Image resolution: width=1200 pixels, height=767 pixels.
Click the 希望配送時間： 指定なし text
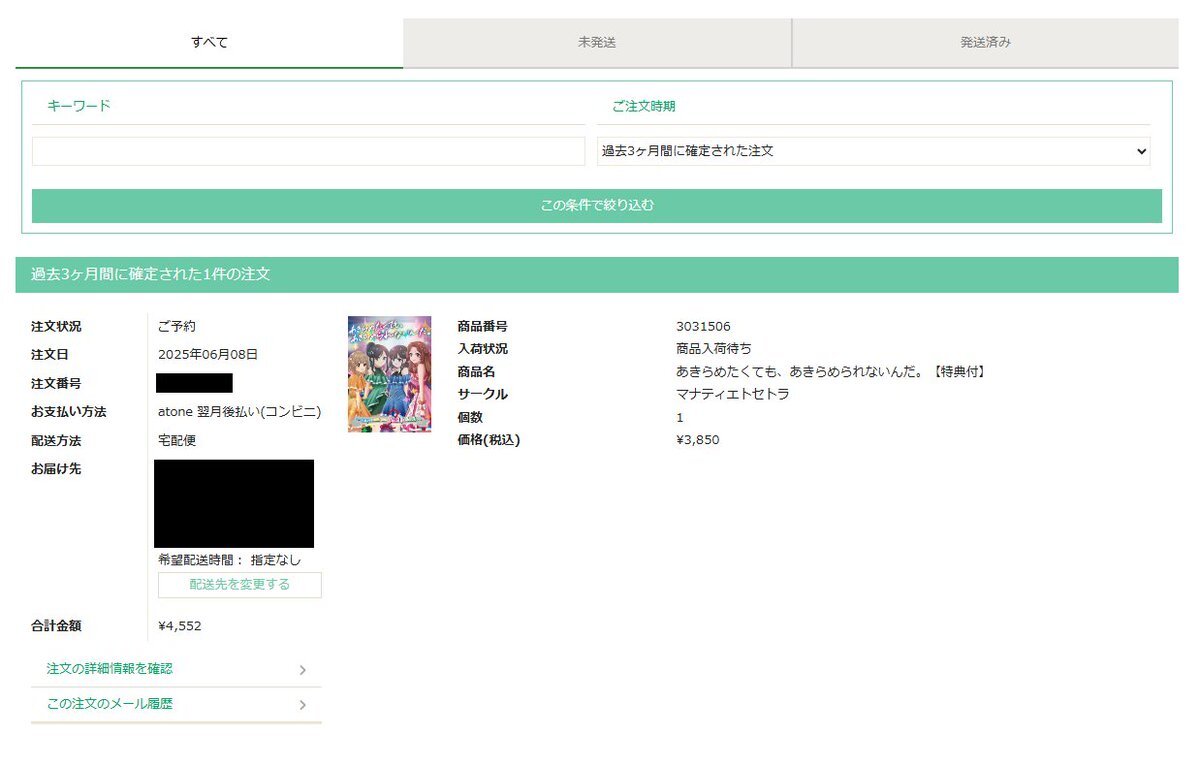click(x=229, y=560)
